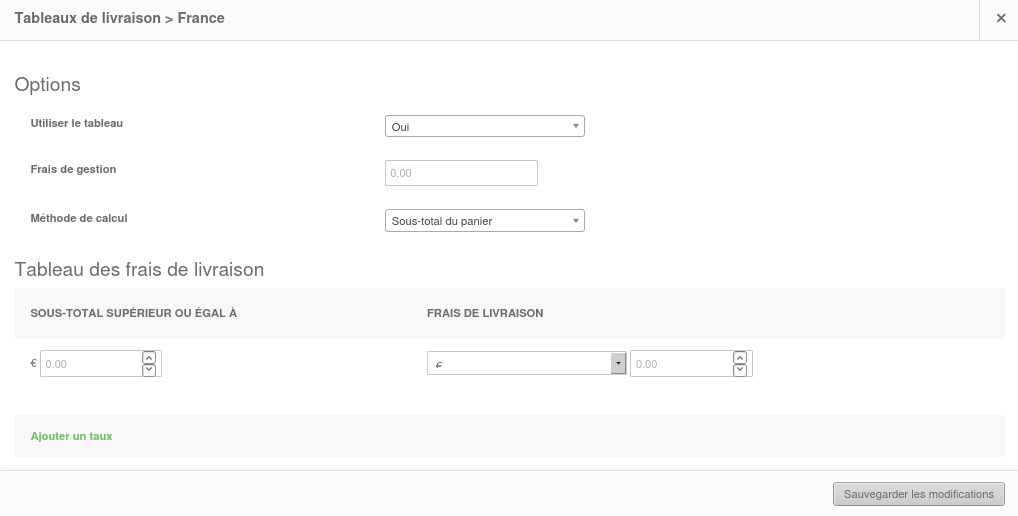This screenshot has height=516, width=1018.
Task: Open the frais de livraison currency dropdown
Action: (x=527, y=363)
